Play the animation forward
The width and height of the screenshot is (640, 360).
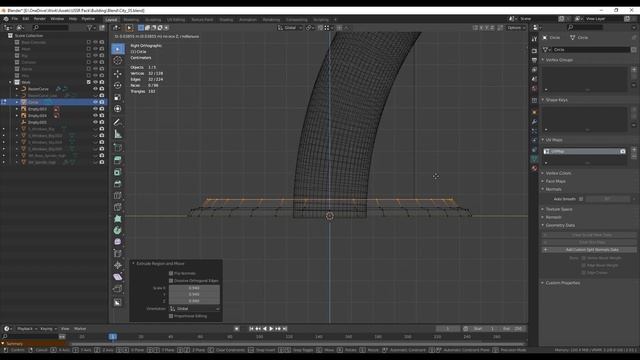(271, 329)
